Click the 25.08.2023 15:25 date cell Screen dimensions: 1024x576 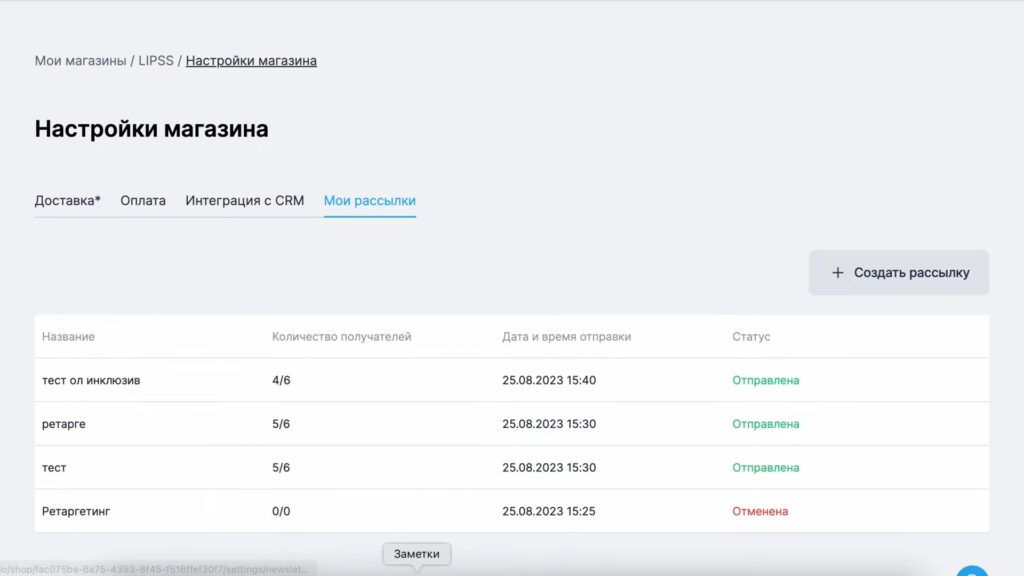549,511
